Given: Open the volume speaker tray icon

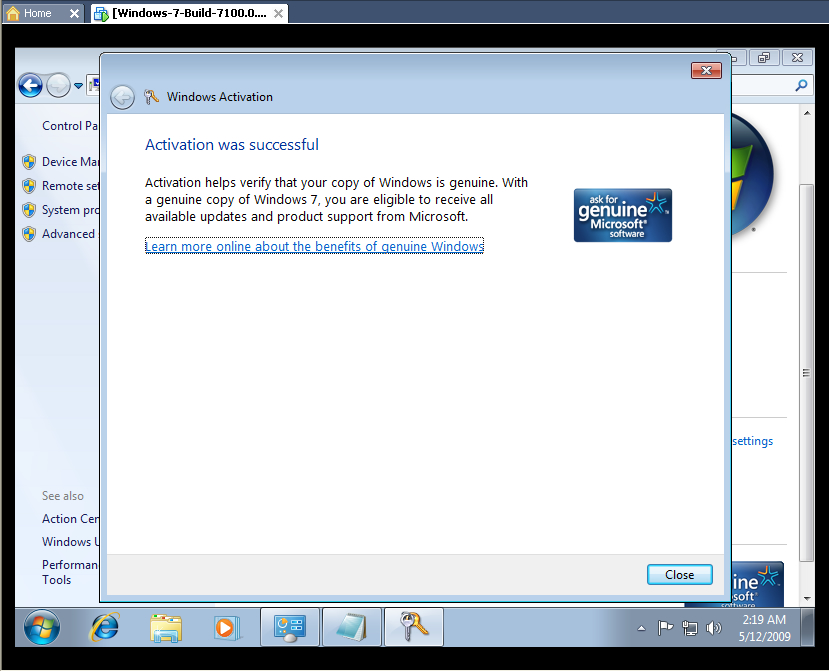Looking at the screenshot, I should (713, 628).
